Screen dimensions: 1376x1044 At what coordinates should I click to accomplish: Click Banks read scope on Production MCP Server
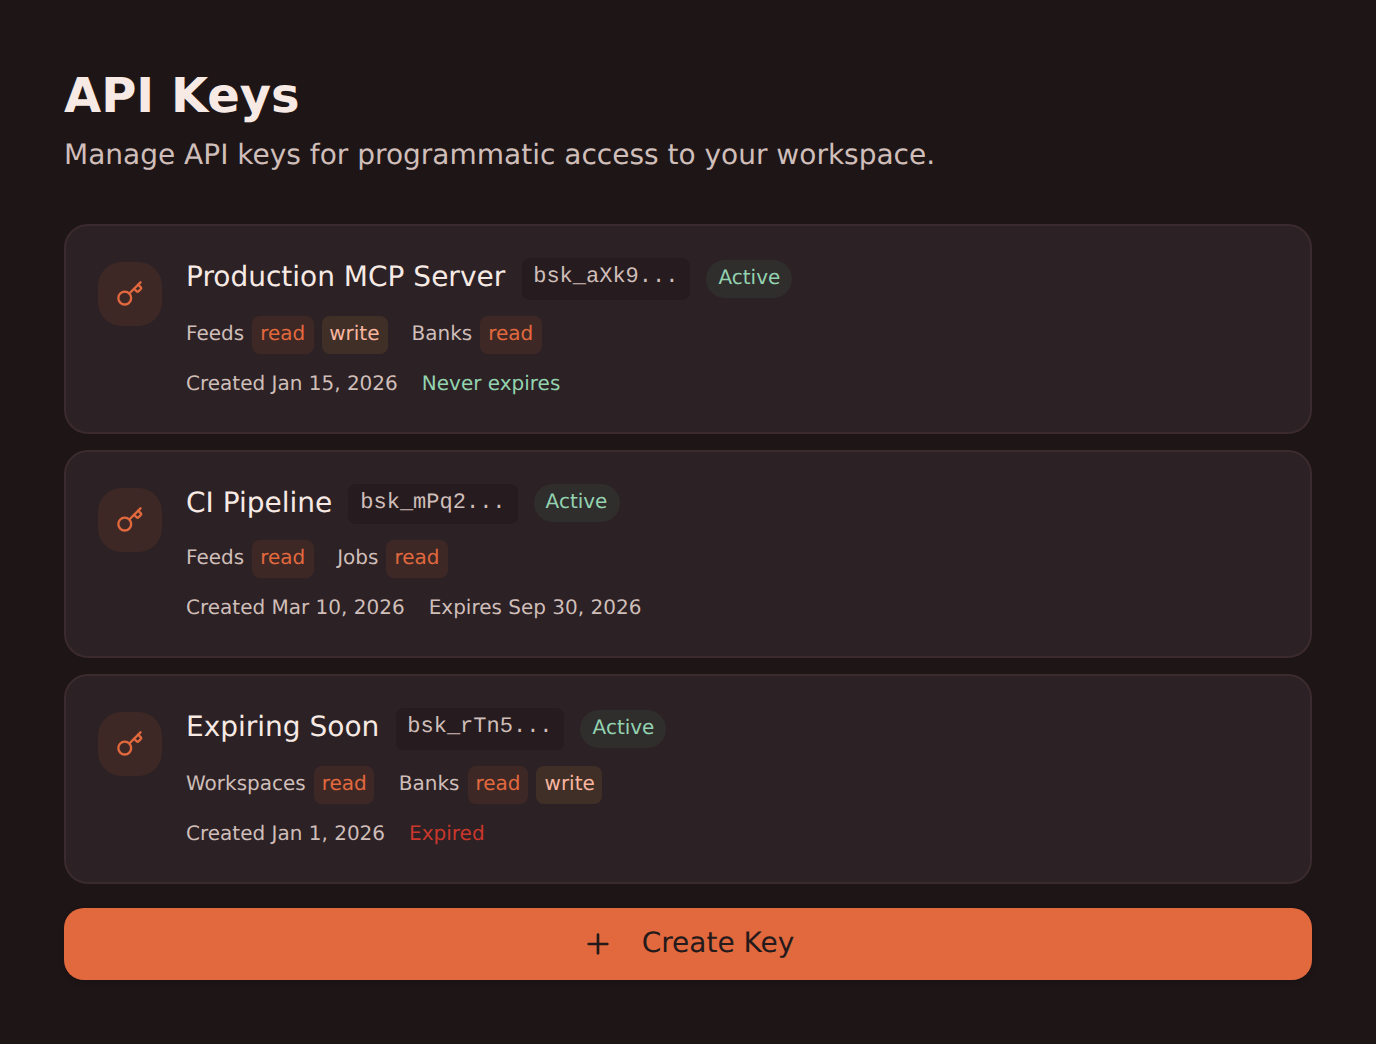[x=511, y=334]
